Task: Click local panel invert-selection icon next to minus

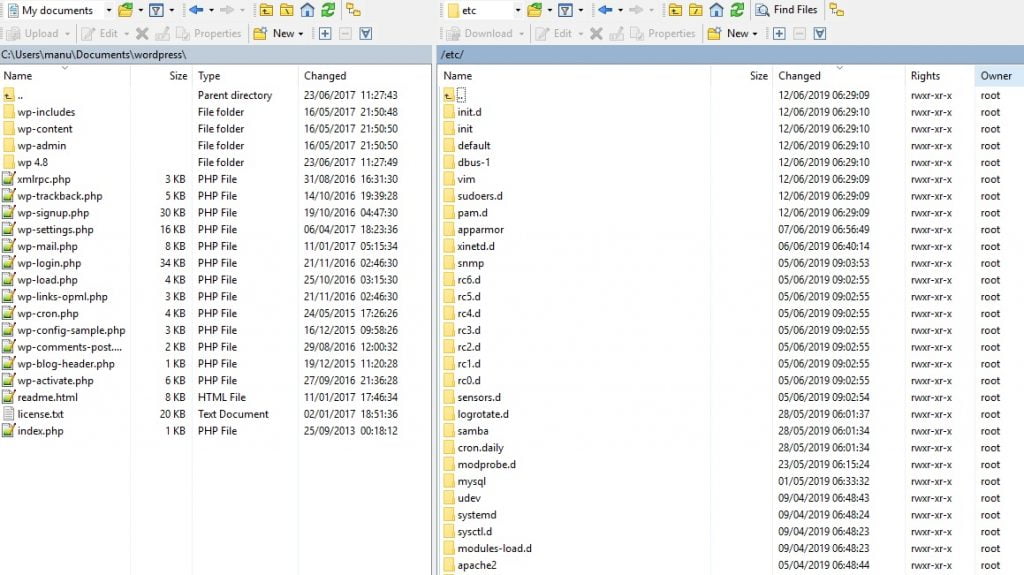Action: pos(366,33)
